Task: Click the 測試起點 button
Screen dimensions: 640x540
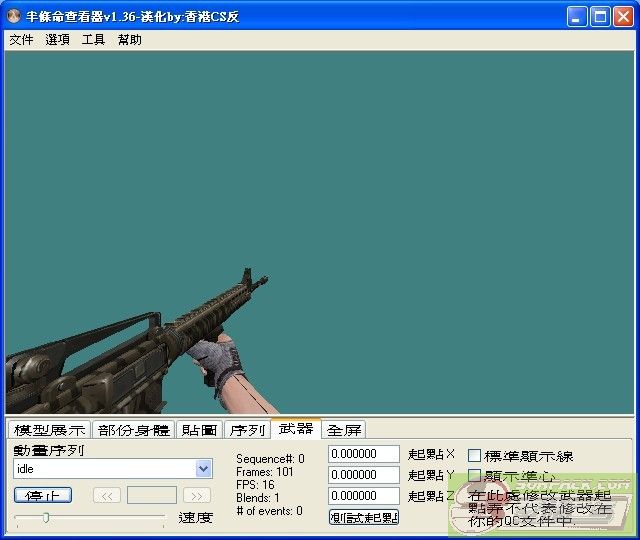Action: pyautogui.click(x=364, y=517)
